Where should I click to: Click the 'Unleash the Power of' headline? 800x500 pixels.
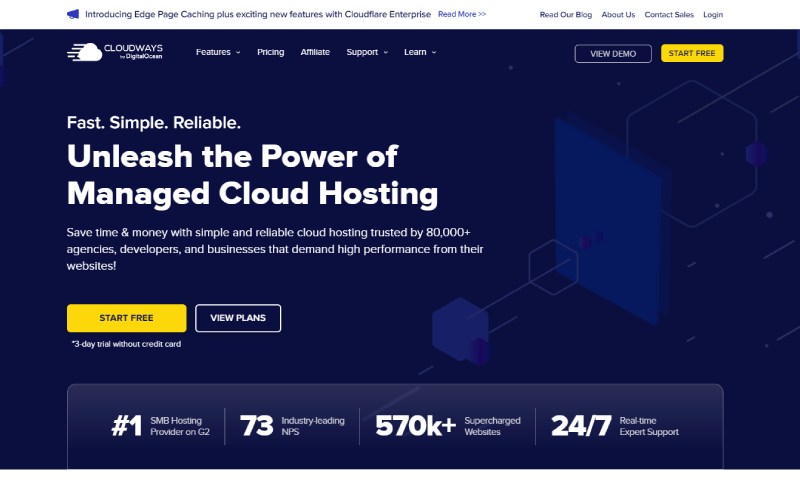point(232,156)
